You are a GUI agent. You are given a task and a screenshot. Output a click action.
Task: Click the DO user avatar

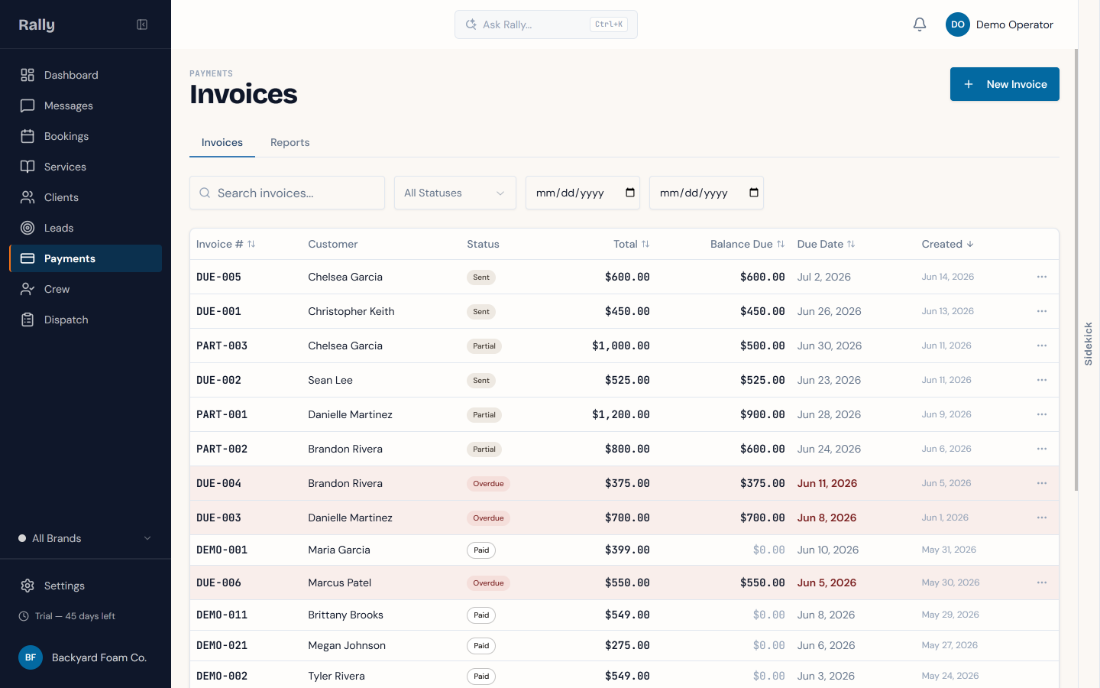(x=957, y=25)
